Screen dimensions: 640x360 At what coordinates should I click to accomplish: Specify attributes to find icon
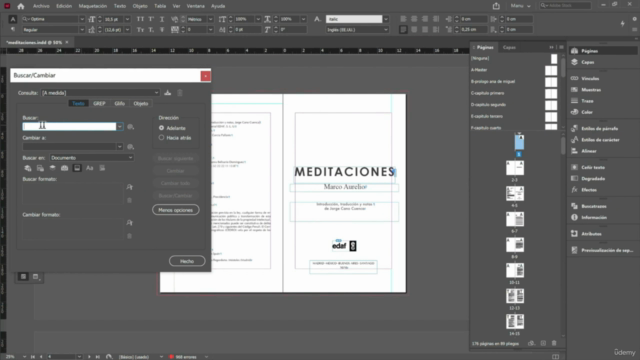pyautogui.click(x=129, y=187)
